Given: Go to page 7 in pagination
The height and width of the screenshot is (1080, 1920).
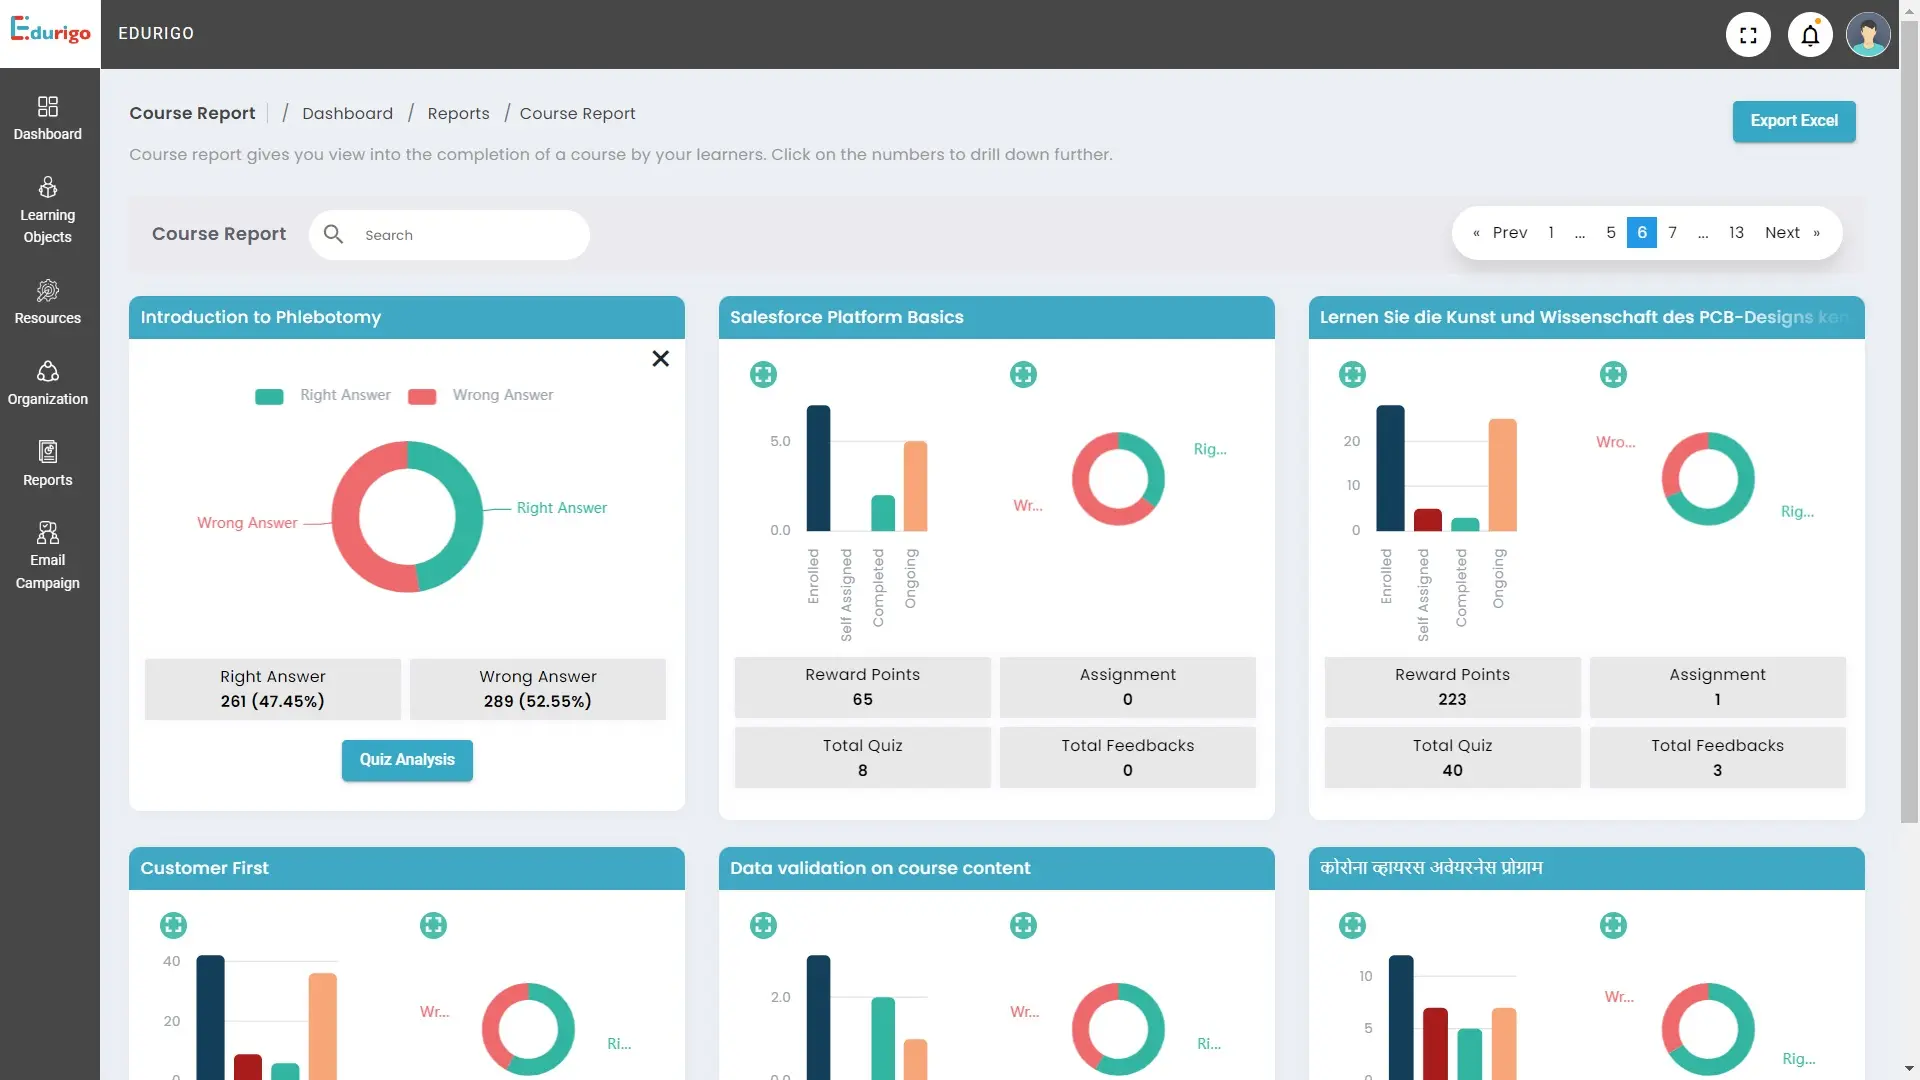Looking at the screenshot, I should click(1672, 232).
